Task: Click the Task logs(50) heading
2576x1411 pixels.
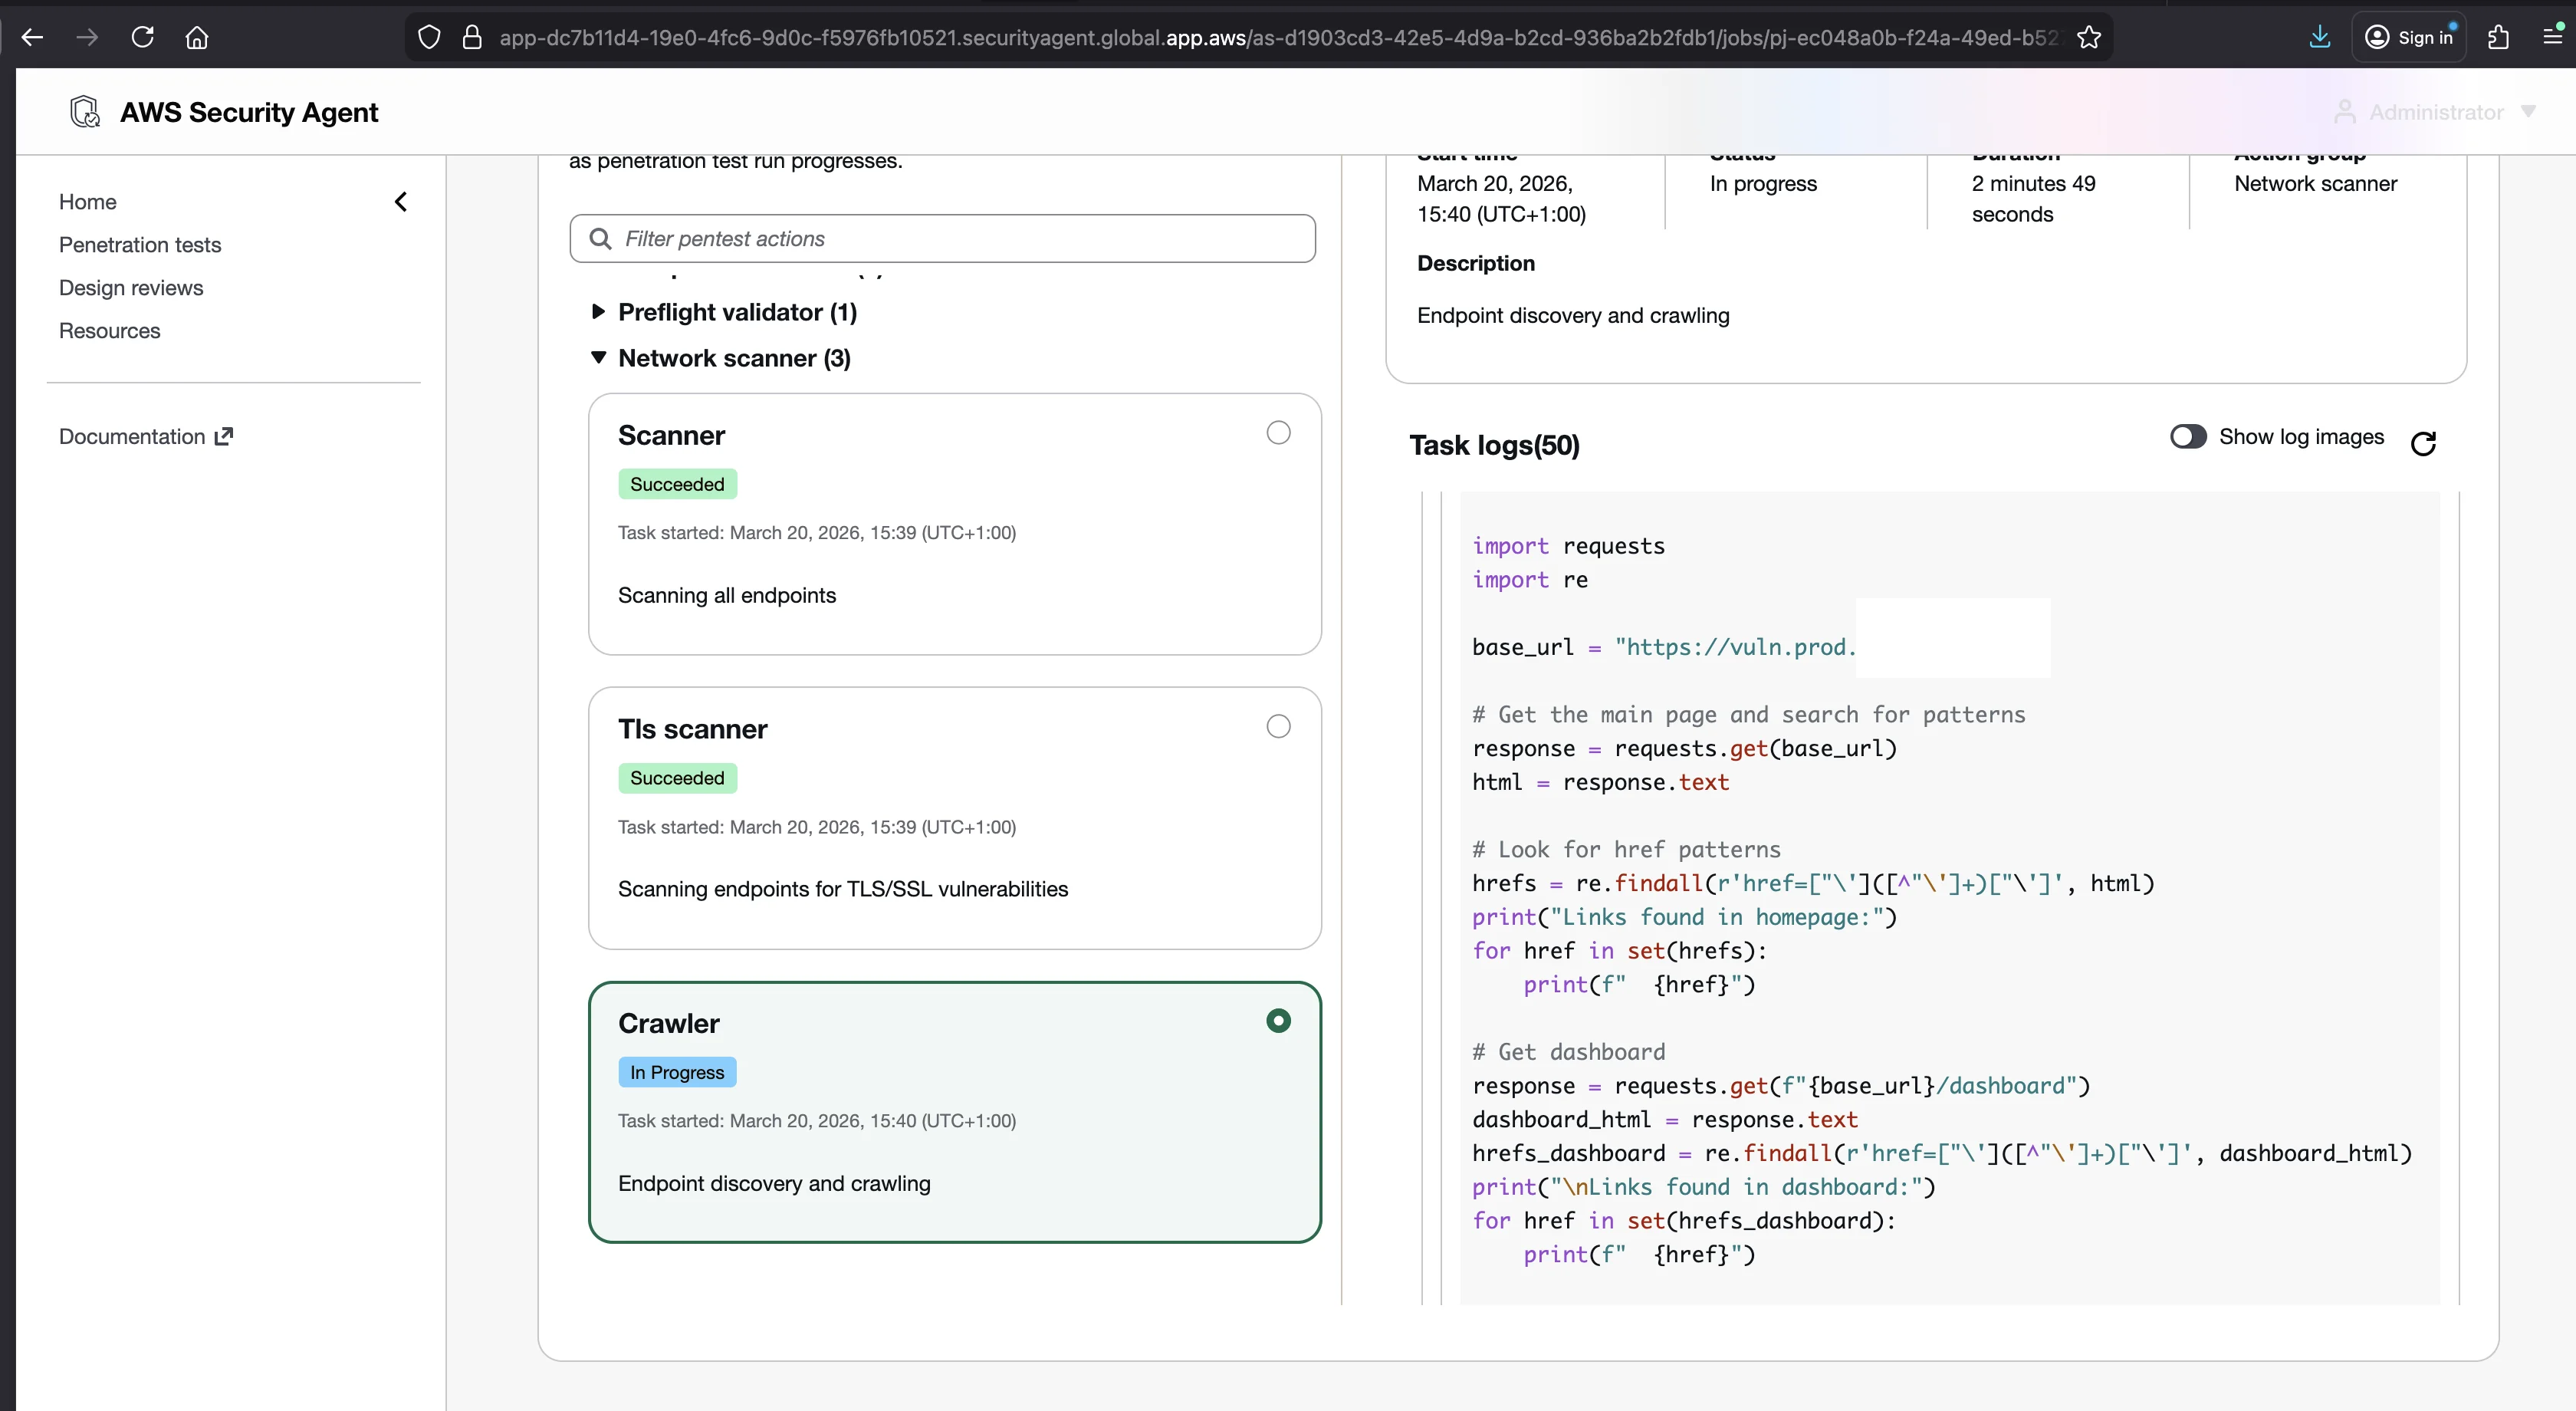Action: [1494, 446]
